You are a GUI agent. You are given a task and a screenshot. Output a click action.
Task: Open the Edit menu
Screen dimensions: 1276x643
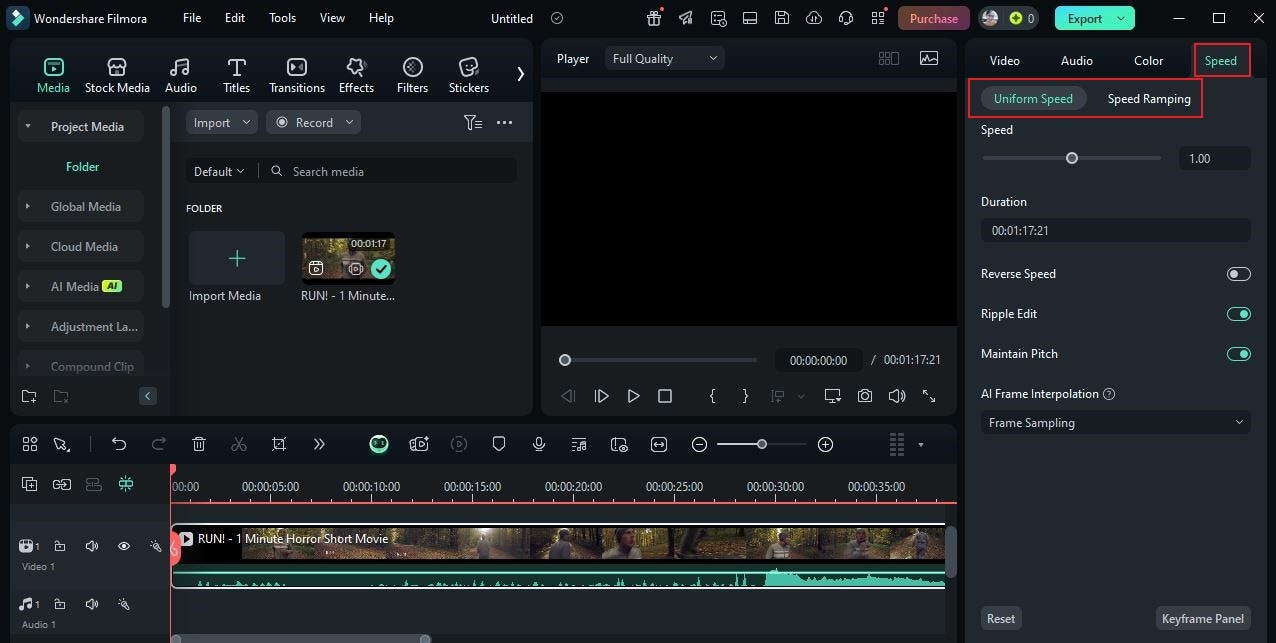point(235,18)
